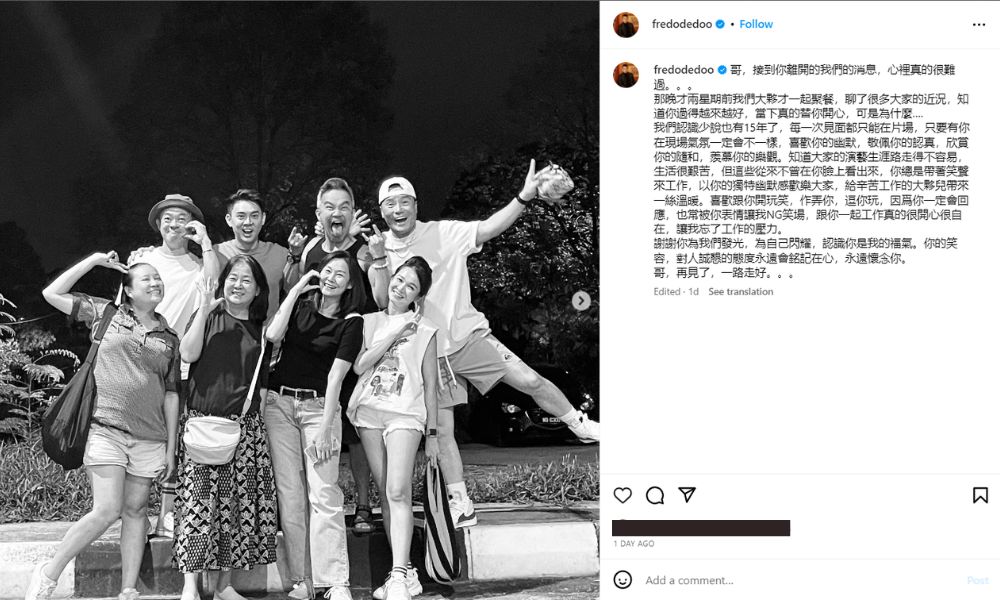Follow the fredodedoo account
The height and width of the screenshot is (600, 1000).
(756, 24)
